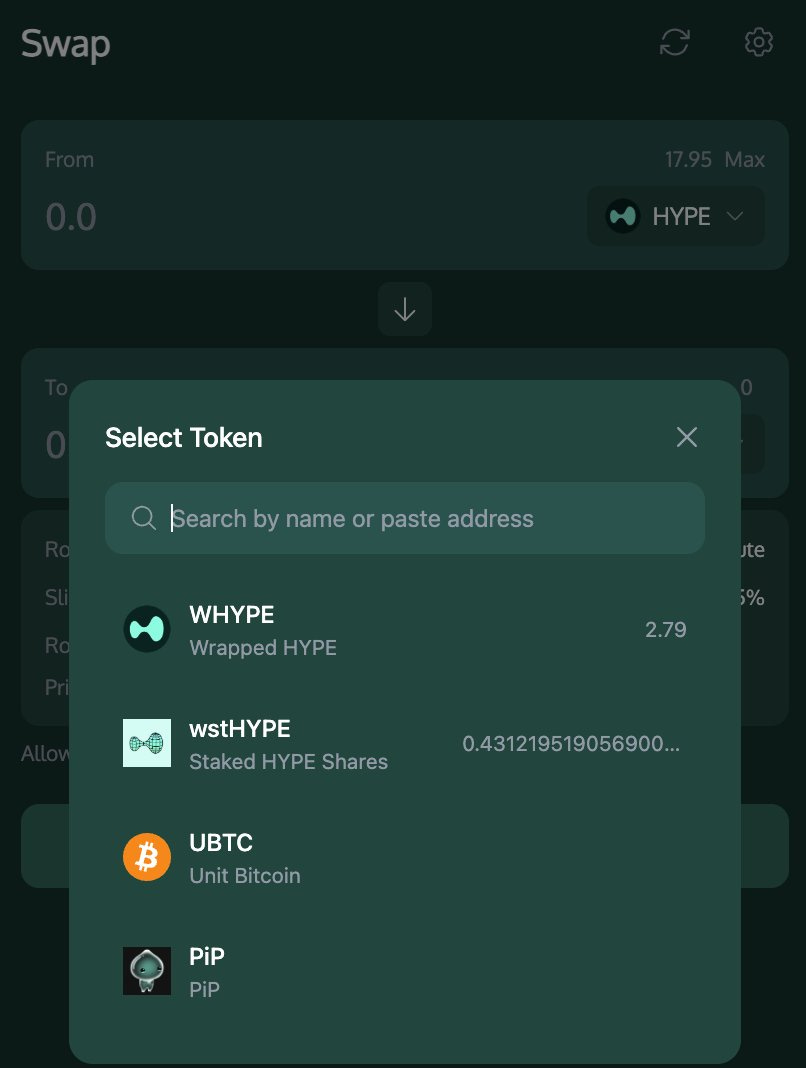Click the HYPE logo in From field

[x=622, y=216]
